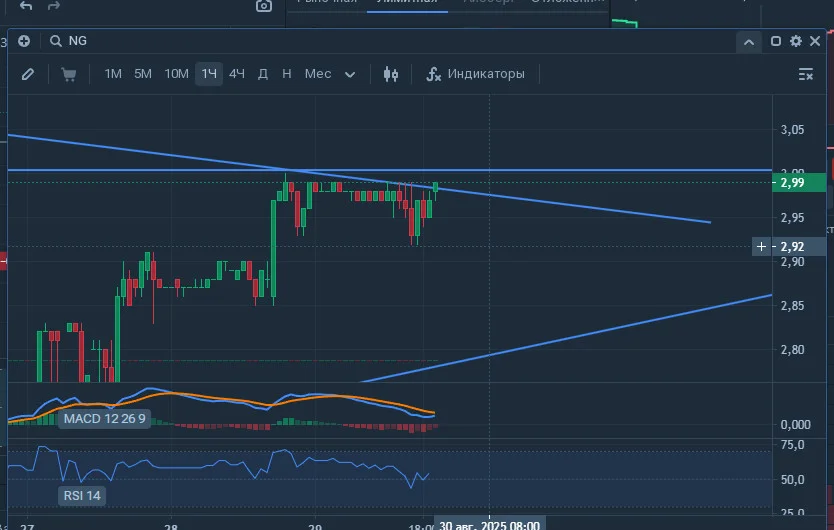Click the MACD 12 26 9 label
Screen dimensions: 834x530
[104, 419]
